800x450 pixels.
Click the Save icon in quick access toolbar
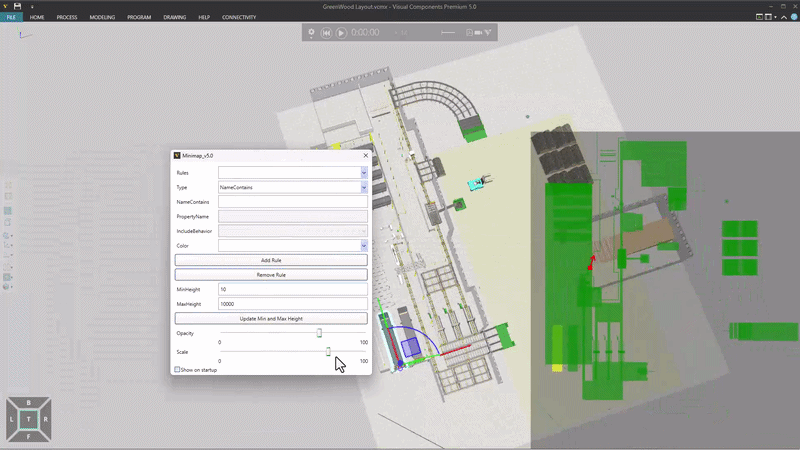18,6
